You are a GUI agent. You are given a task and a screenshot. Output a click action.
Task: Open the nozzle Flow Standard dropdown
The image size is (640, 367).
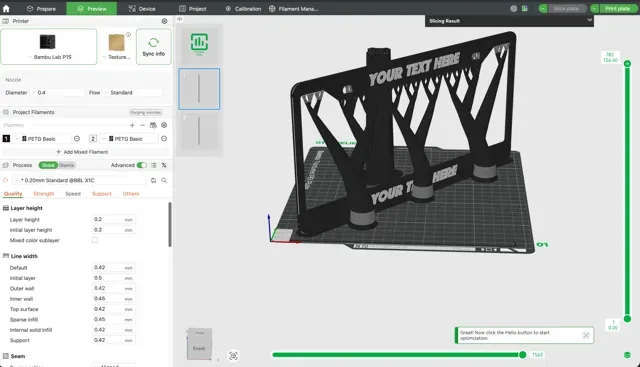coord(133,93)
